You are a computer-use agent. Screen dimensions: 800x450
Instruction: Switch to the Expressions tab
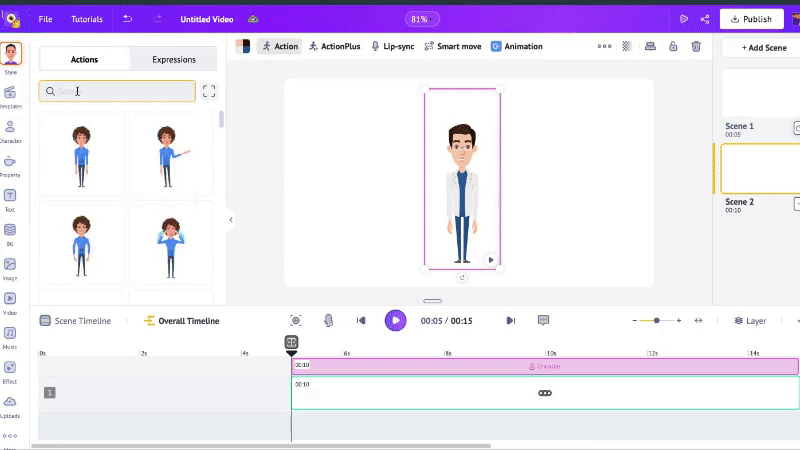point(173,59)
